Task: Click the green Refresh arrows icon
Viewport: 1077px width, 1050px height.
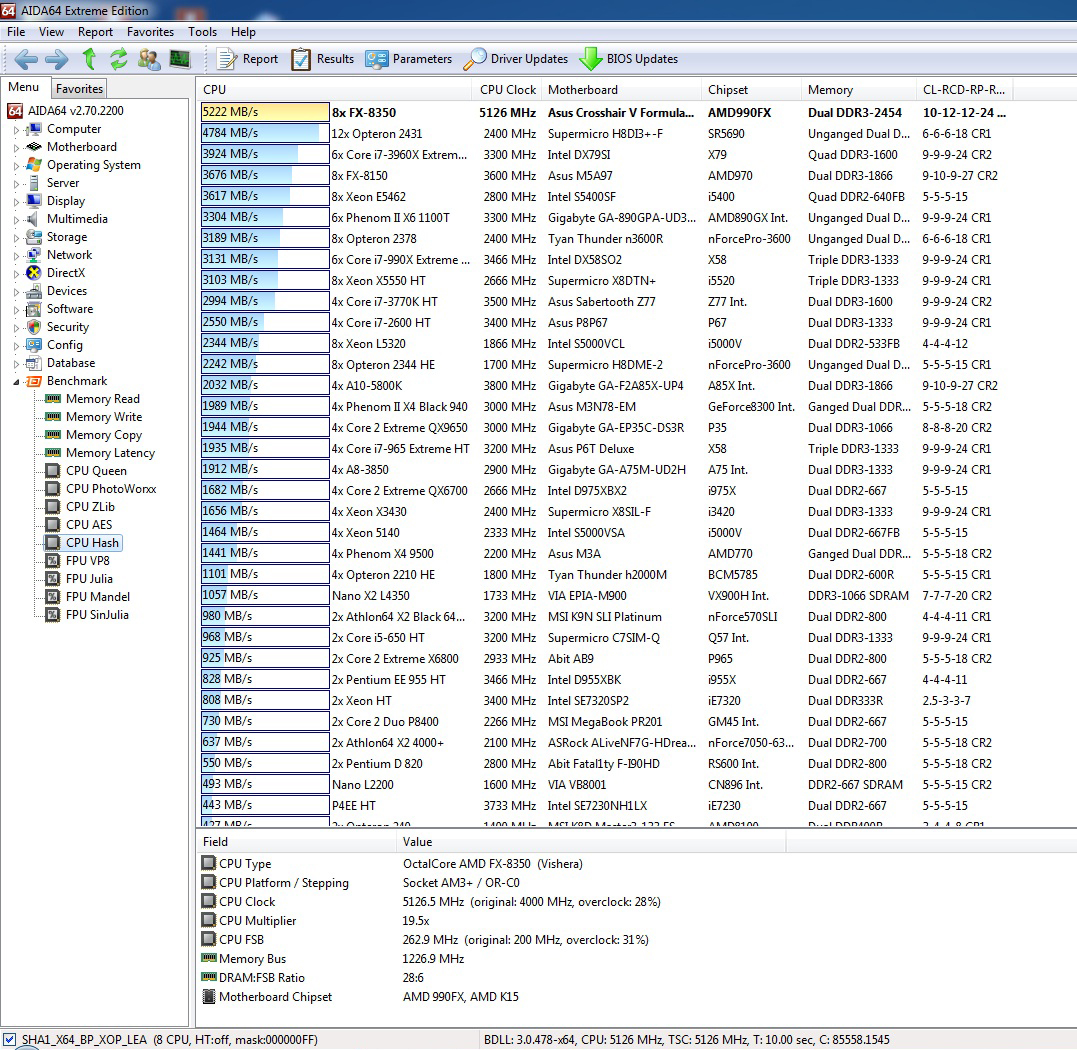Action: pyautogui.click(x=119, y=59)
